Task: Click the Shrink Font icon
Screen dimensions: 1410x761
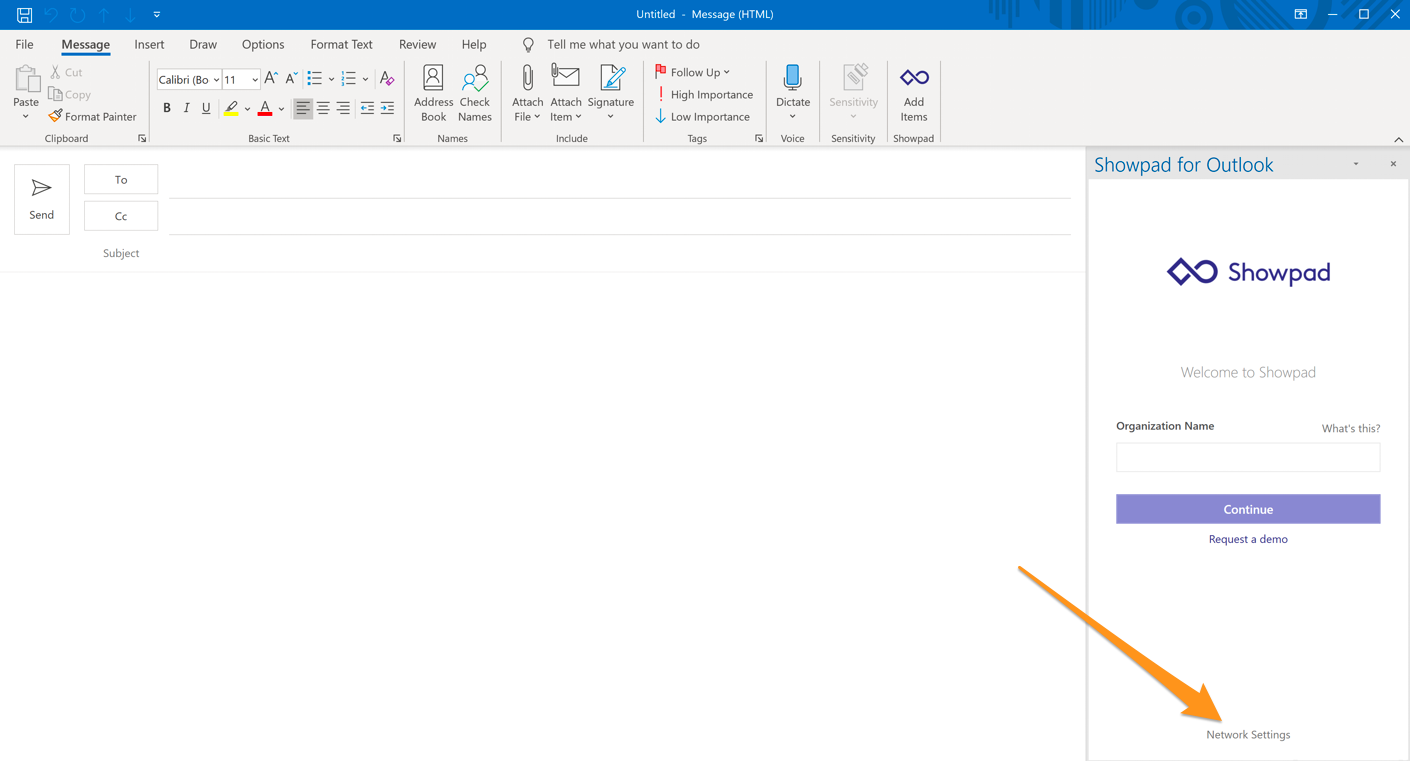Action: pyautogui.click(x=291, y=79)
